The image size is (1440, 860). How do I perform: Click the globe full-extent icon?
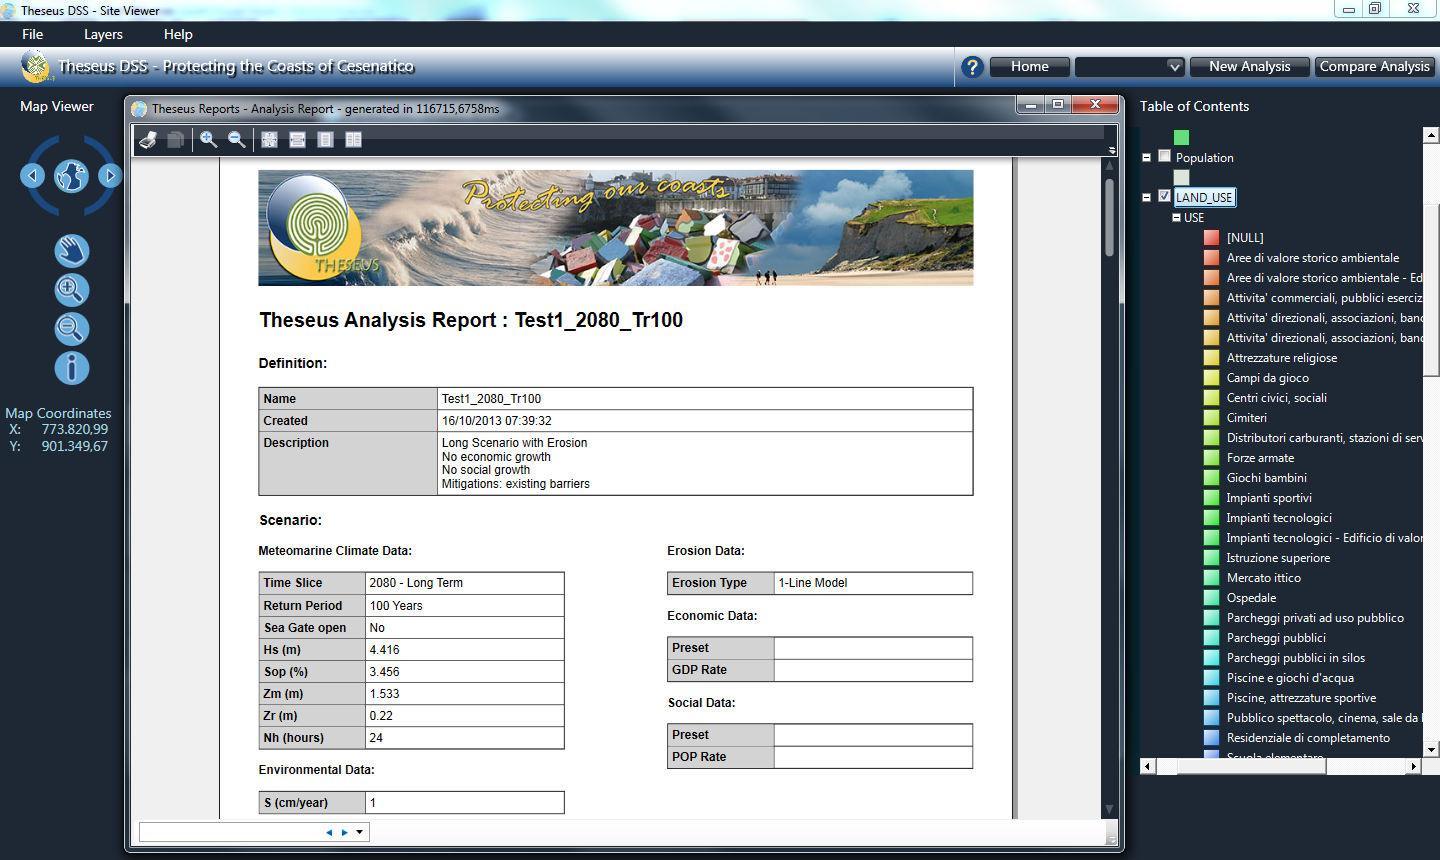[71, 176]
